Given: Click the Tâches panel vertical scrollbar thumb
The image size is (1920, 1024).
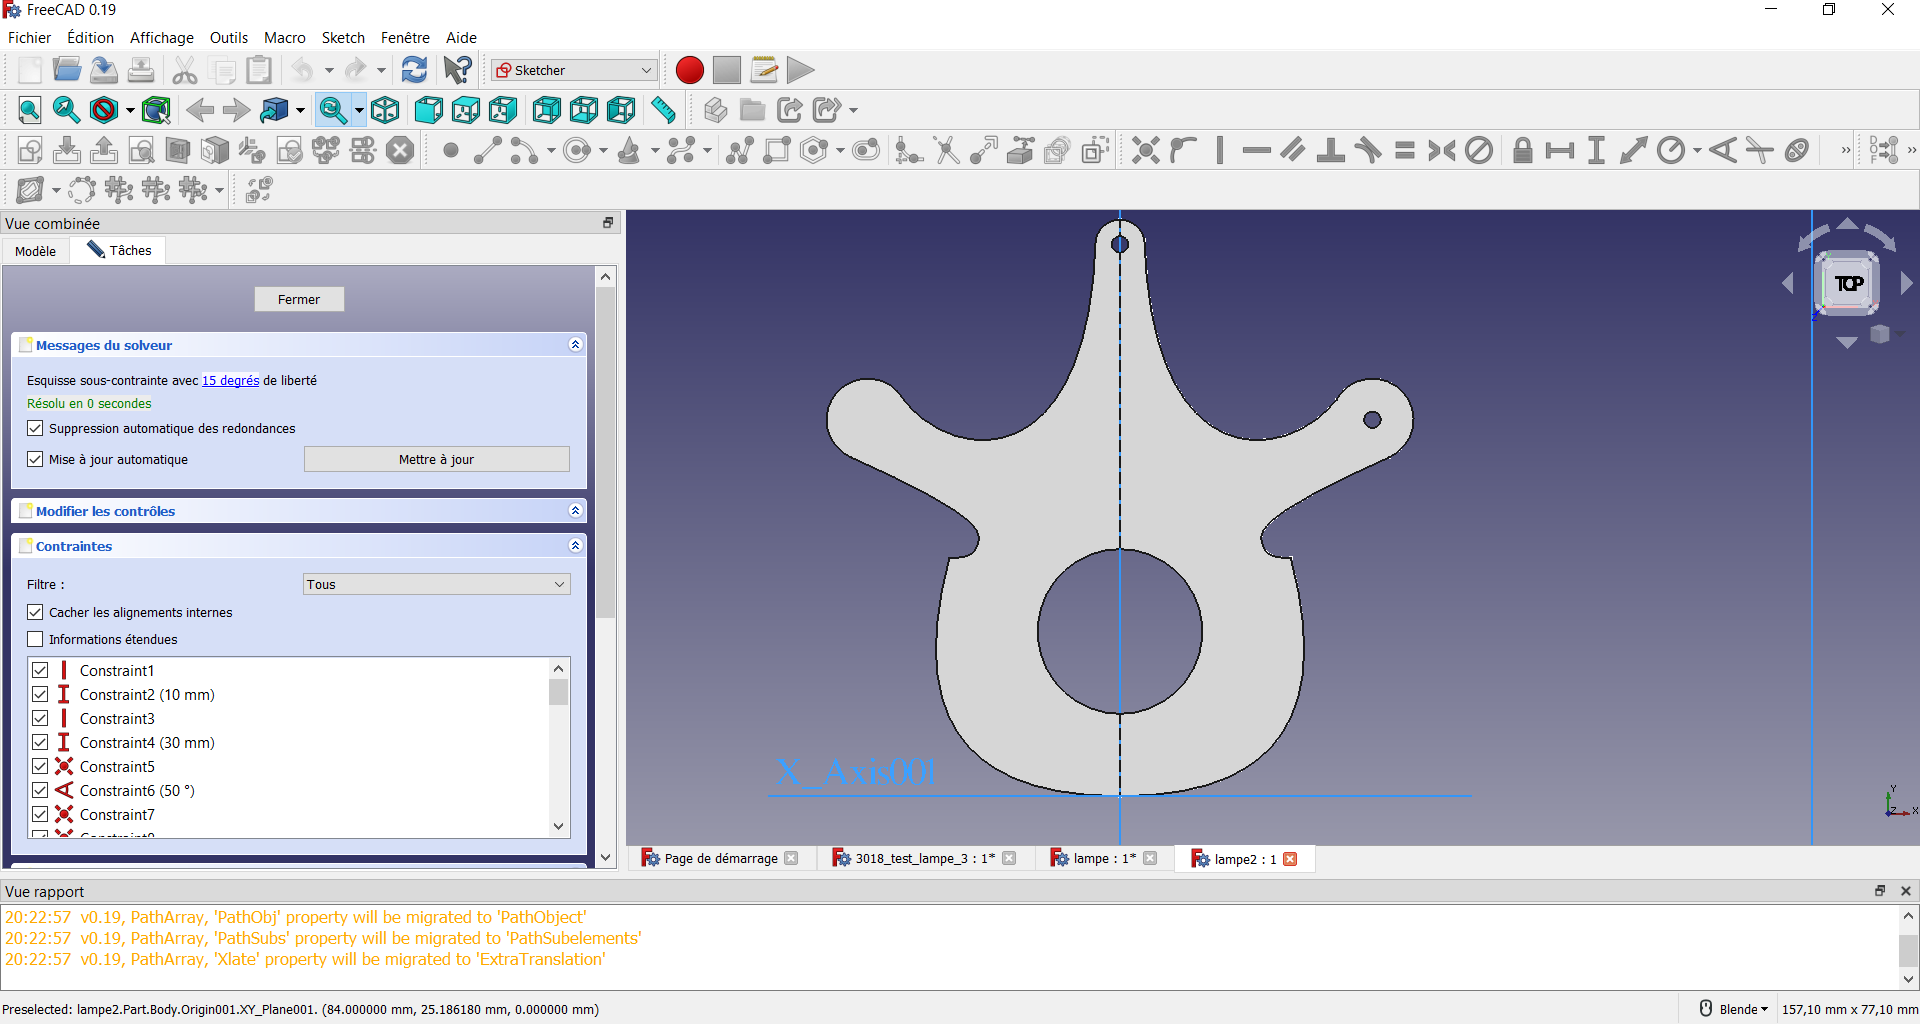Looking at the screenshot, I should pos(605,452).
